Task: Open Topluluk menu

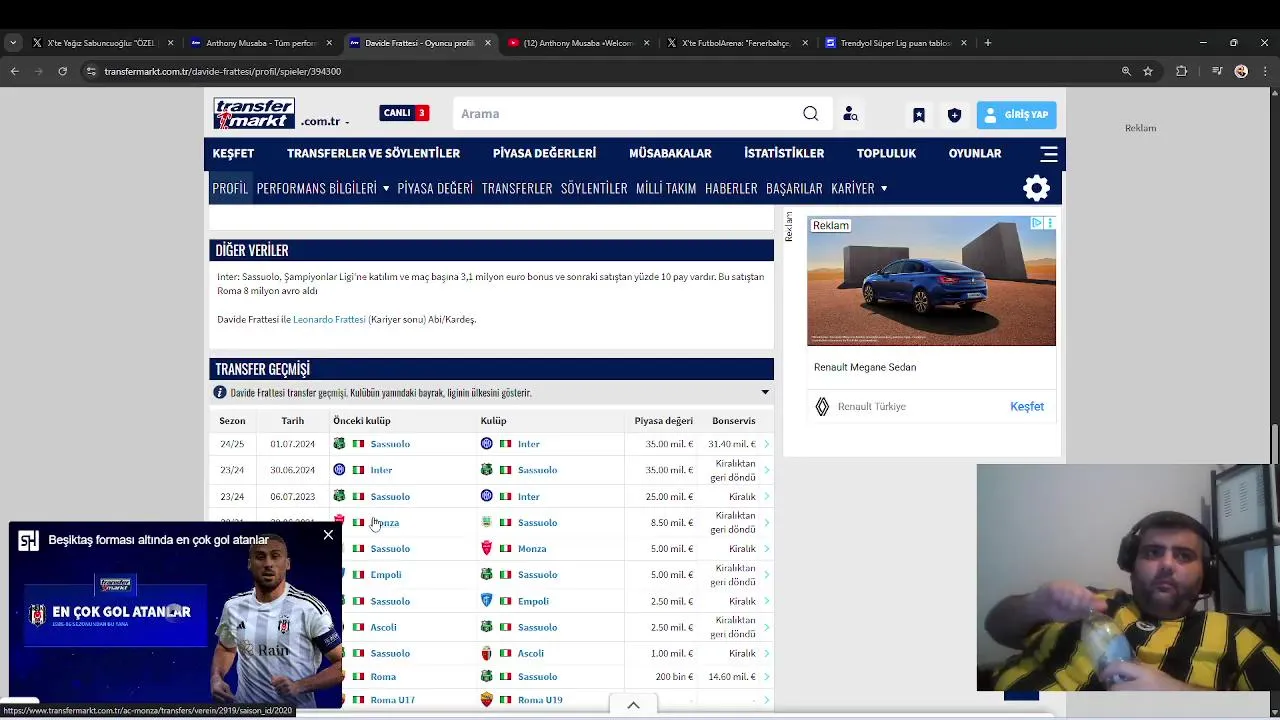Action: (x=886, y=153)
